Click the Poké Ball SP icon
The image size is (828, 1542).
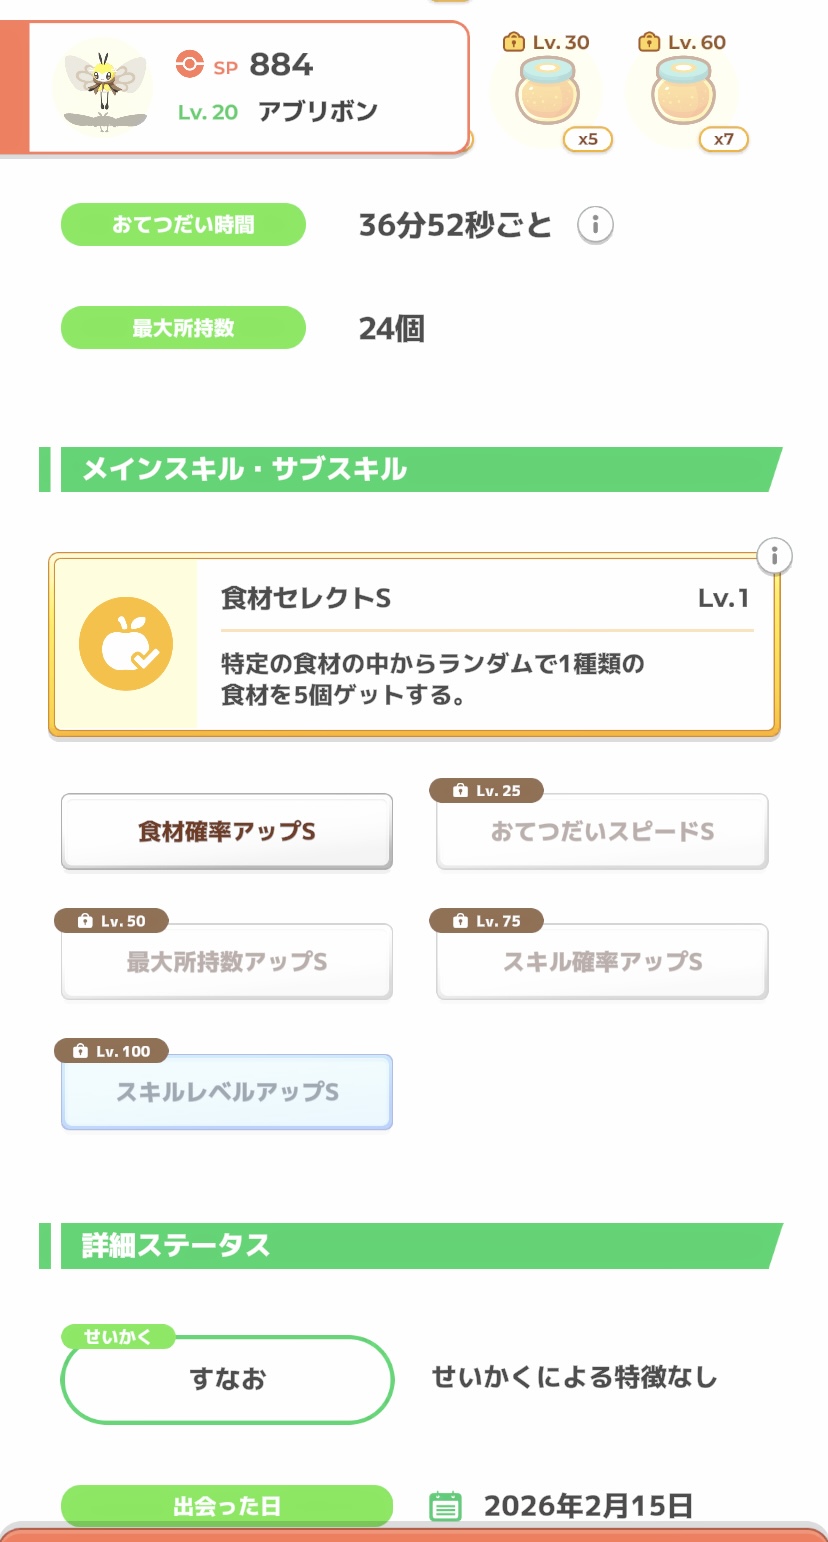[188, 65]
